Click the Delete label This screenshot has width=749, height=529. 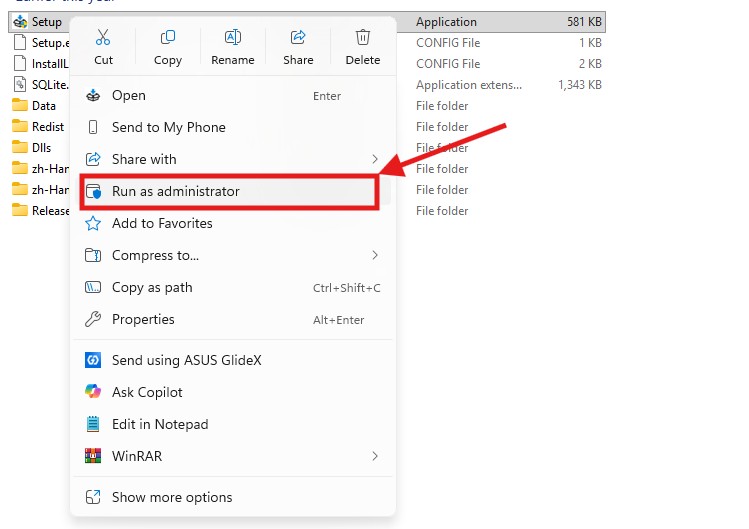coord(363,60)
